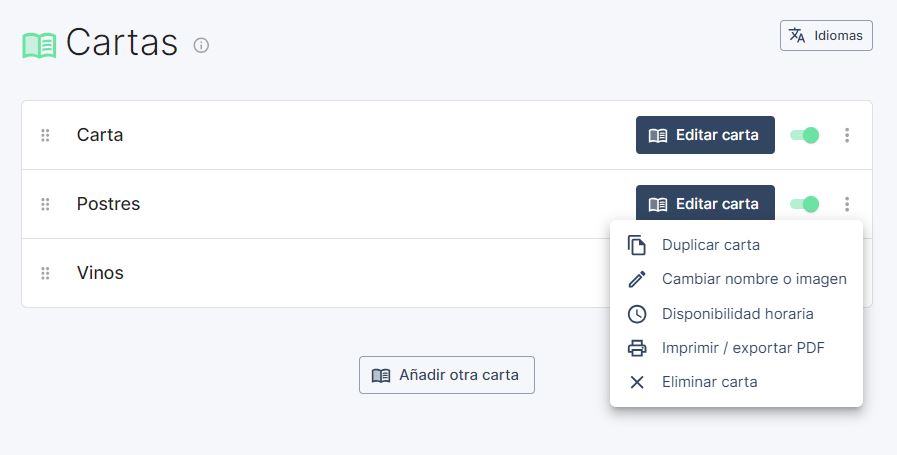Click drag handle icon for Carta row

pyautogui.click(x=45, y=135)
